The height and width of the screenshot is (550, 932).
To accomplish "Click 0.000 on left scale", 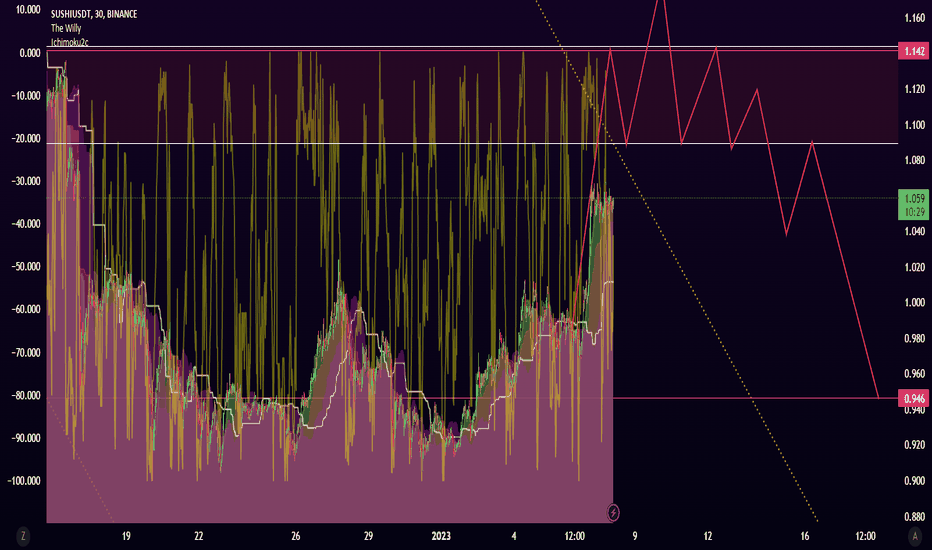I will (x=30, y=53).
